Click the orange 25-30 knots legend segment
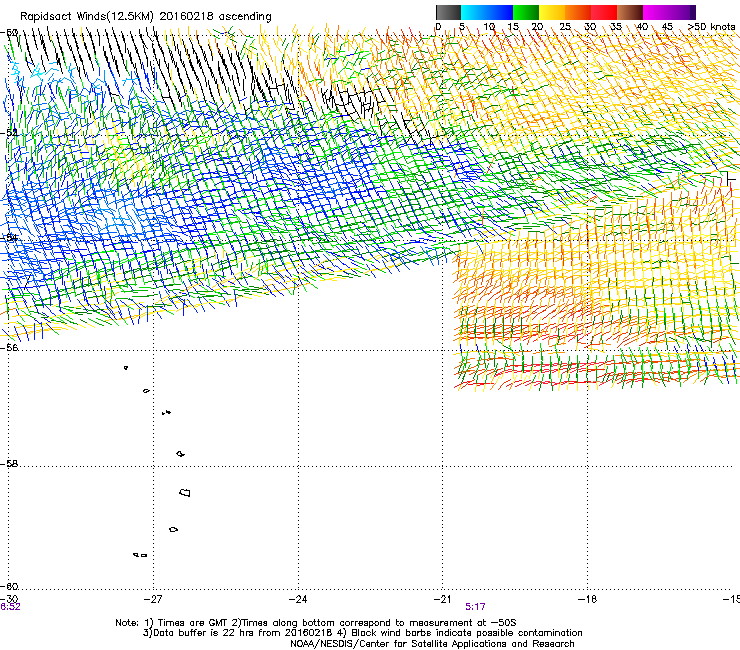 coord(578,12)
